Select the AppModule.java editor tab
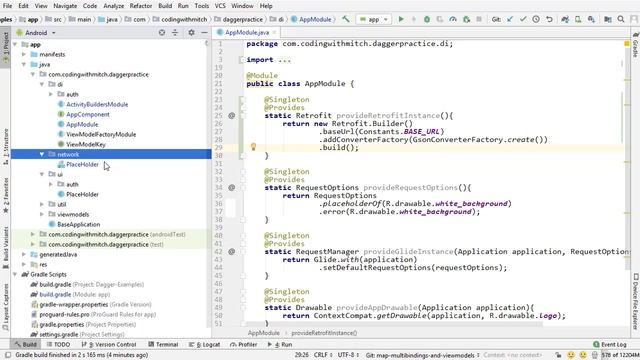Image resolution: width=640 pixels, height=360 pixels. (247, 33)
